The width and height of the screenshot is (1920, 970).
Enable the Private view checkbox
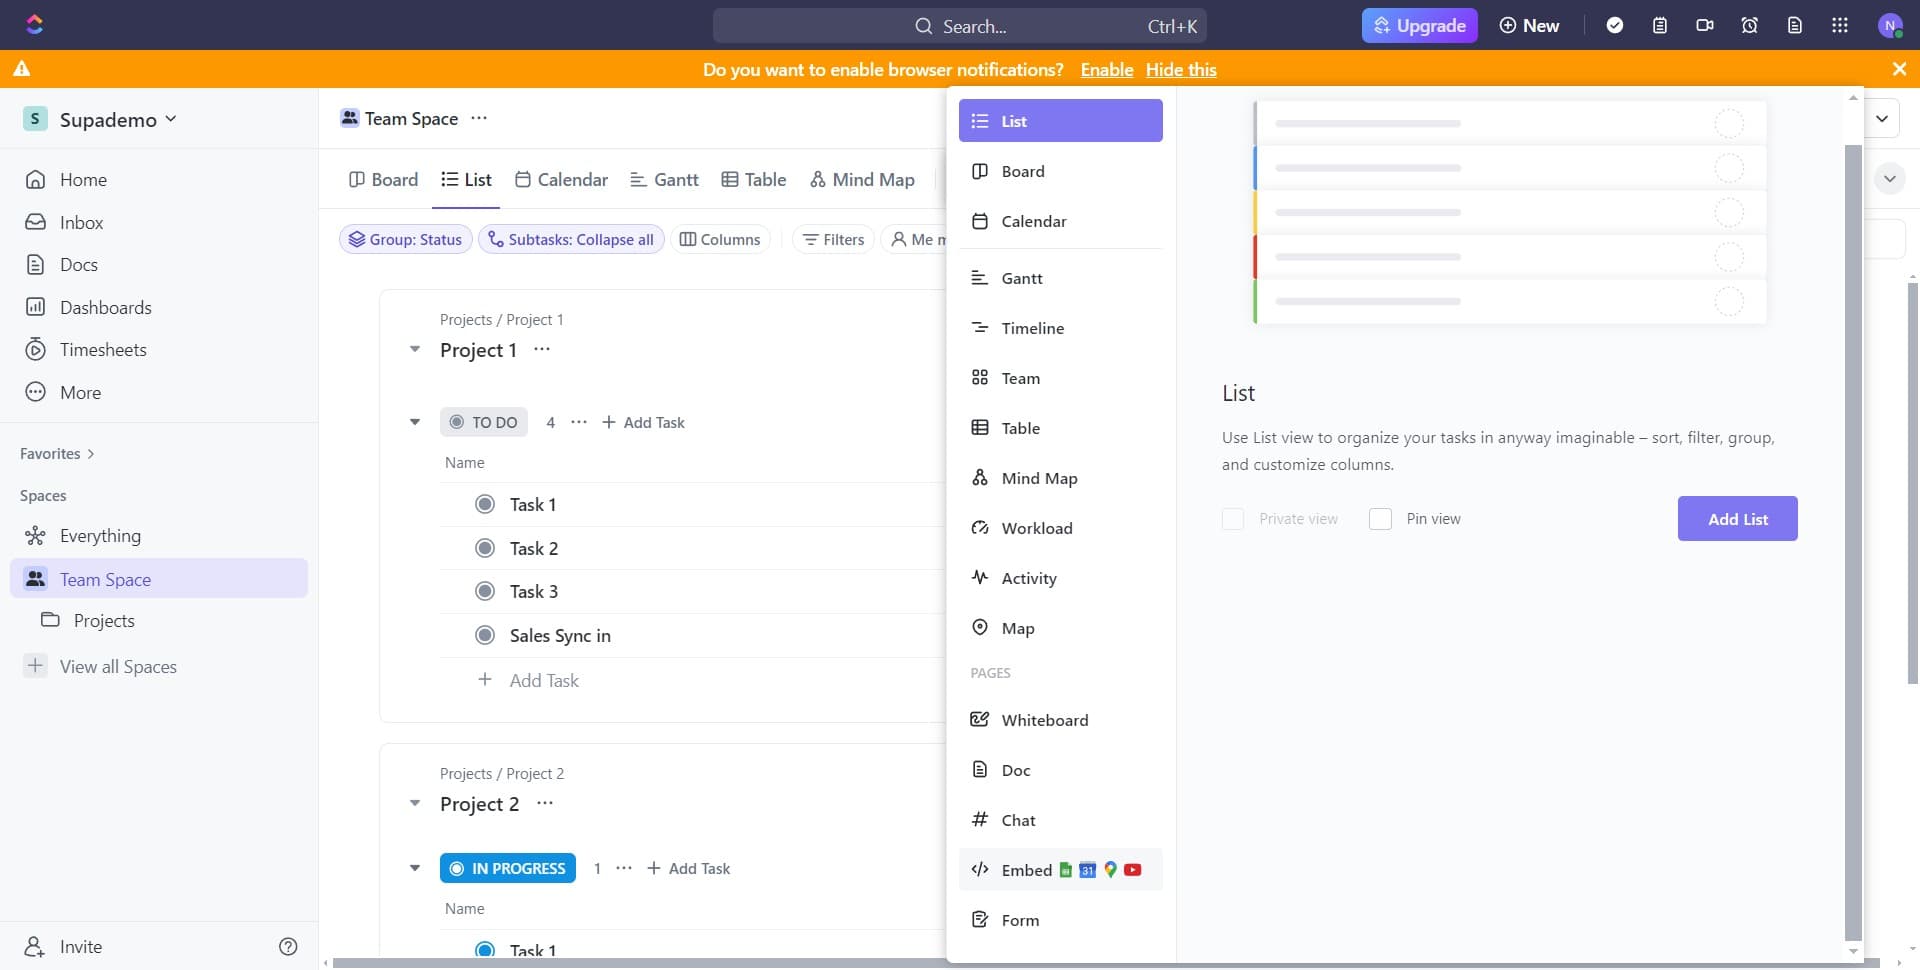tap(1233, 518)
